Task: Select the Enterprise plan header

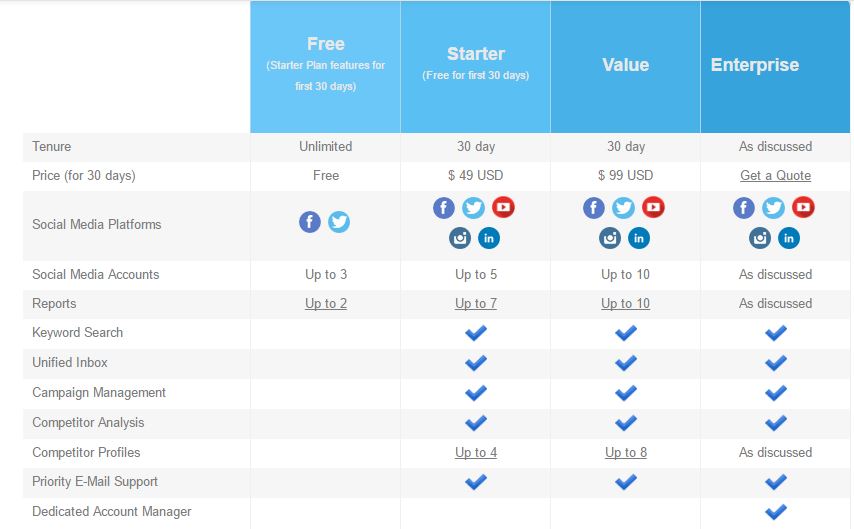Action: [x=775, y=66]
